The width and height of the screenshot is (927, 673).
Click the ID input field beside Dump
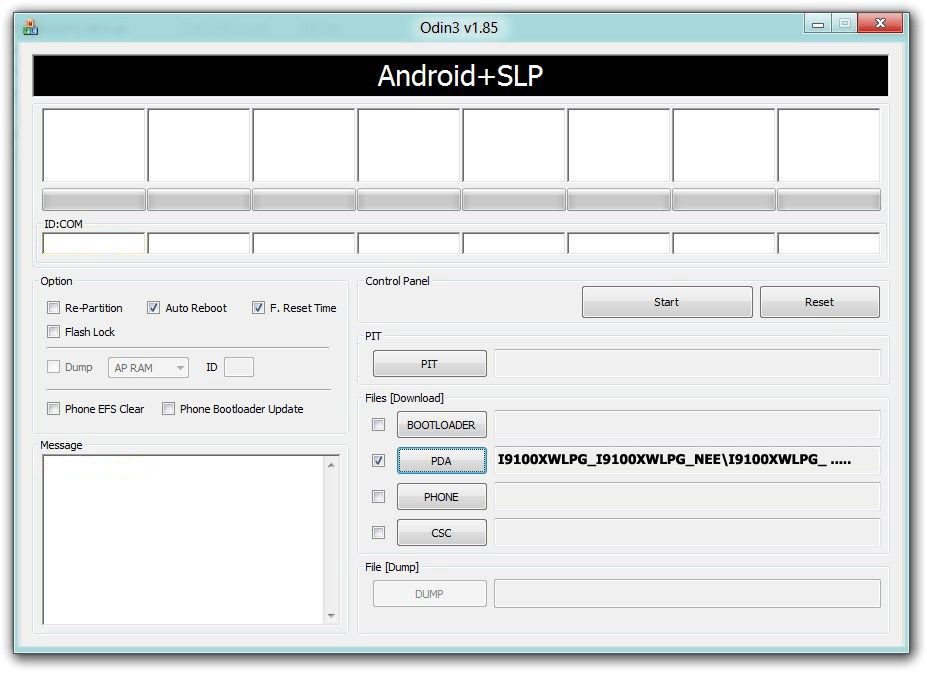point(239,367)
